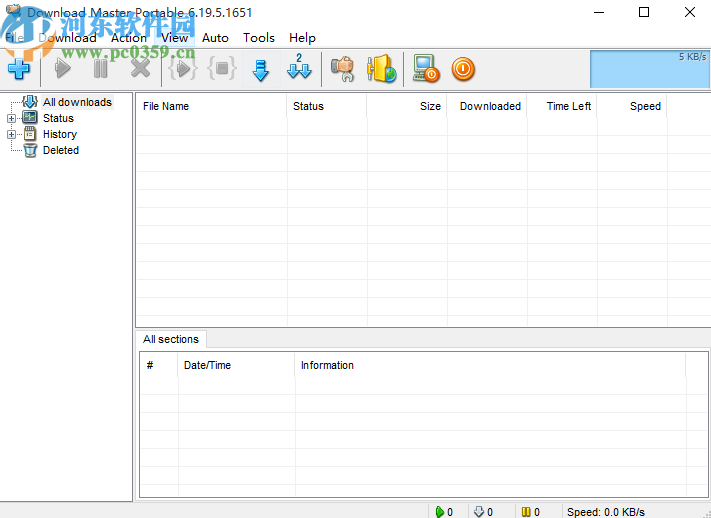Image resolution: width=711 pixels, height=518 pixels.
Task: Select the History tree item label
Action: coord(60,134)
